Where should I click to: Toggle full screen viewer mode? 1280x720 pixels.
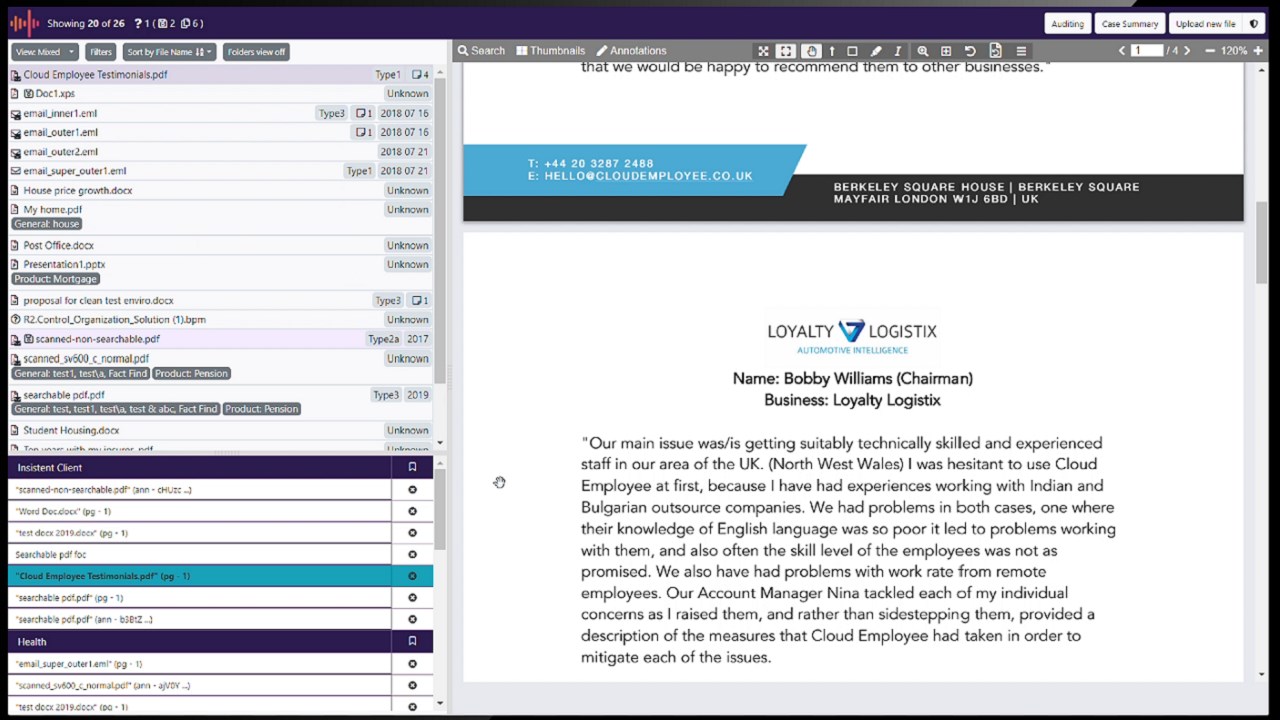click(763, 51)
